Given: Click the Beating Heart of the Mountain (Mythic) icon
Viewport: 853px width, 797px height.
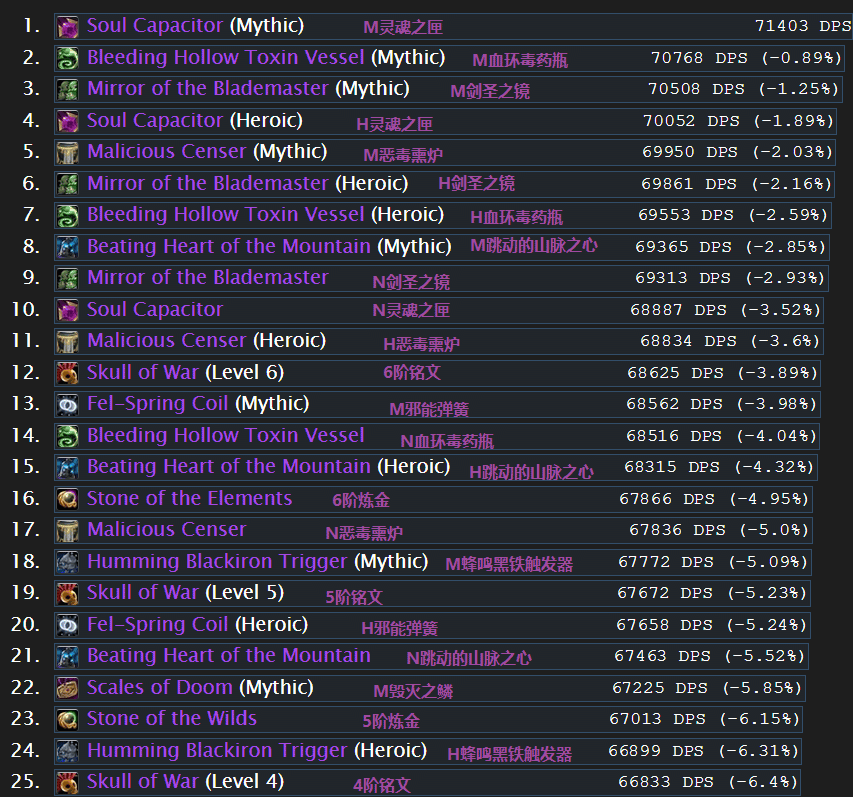Looking at the screenshot, I should click(x=68, y=248).
